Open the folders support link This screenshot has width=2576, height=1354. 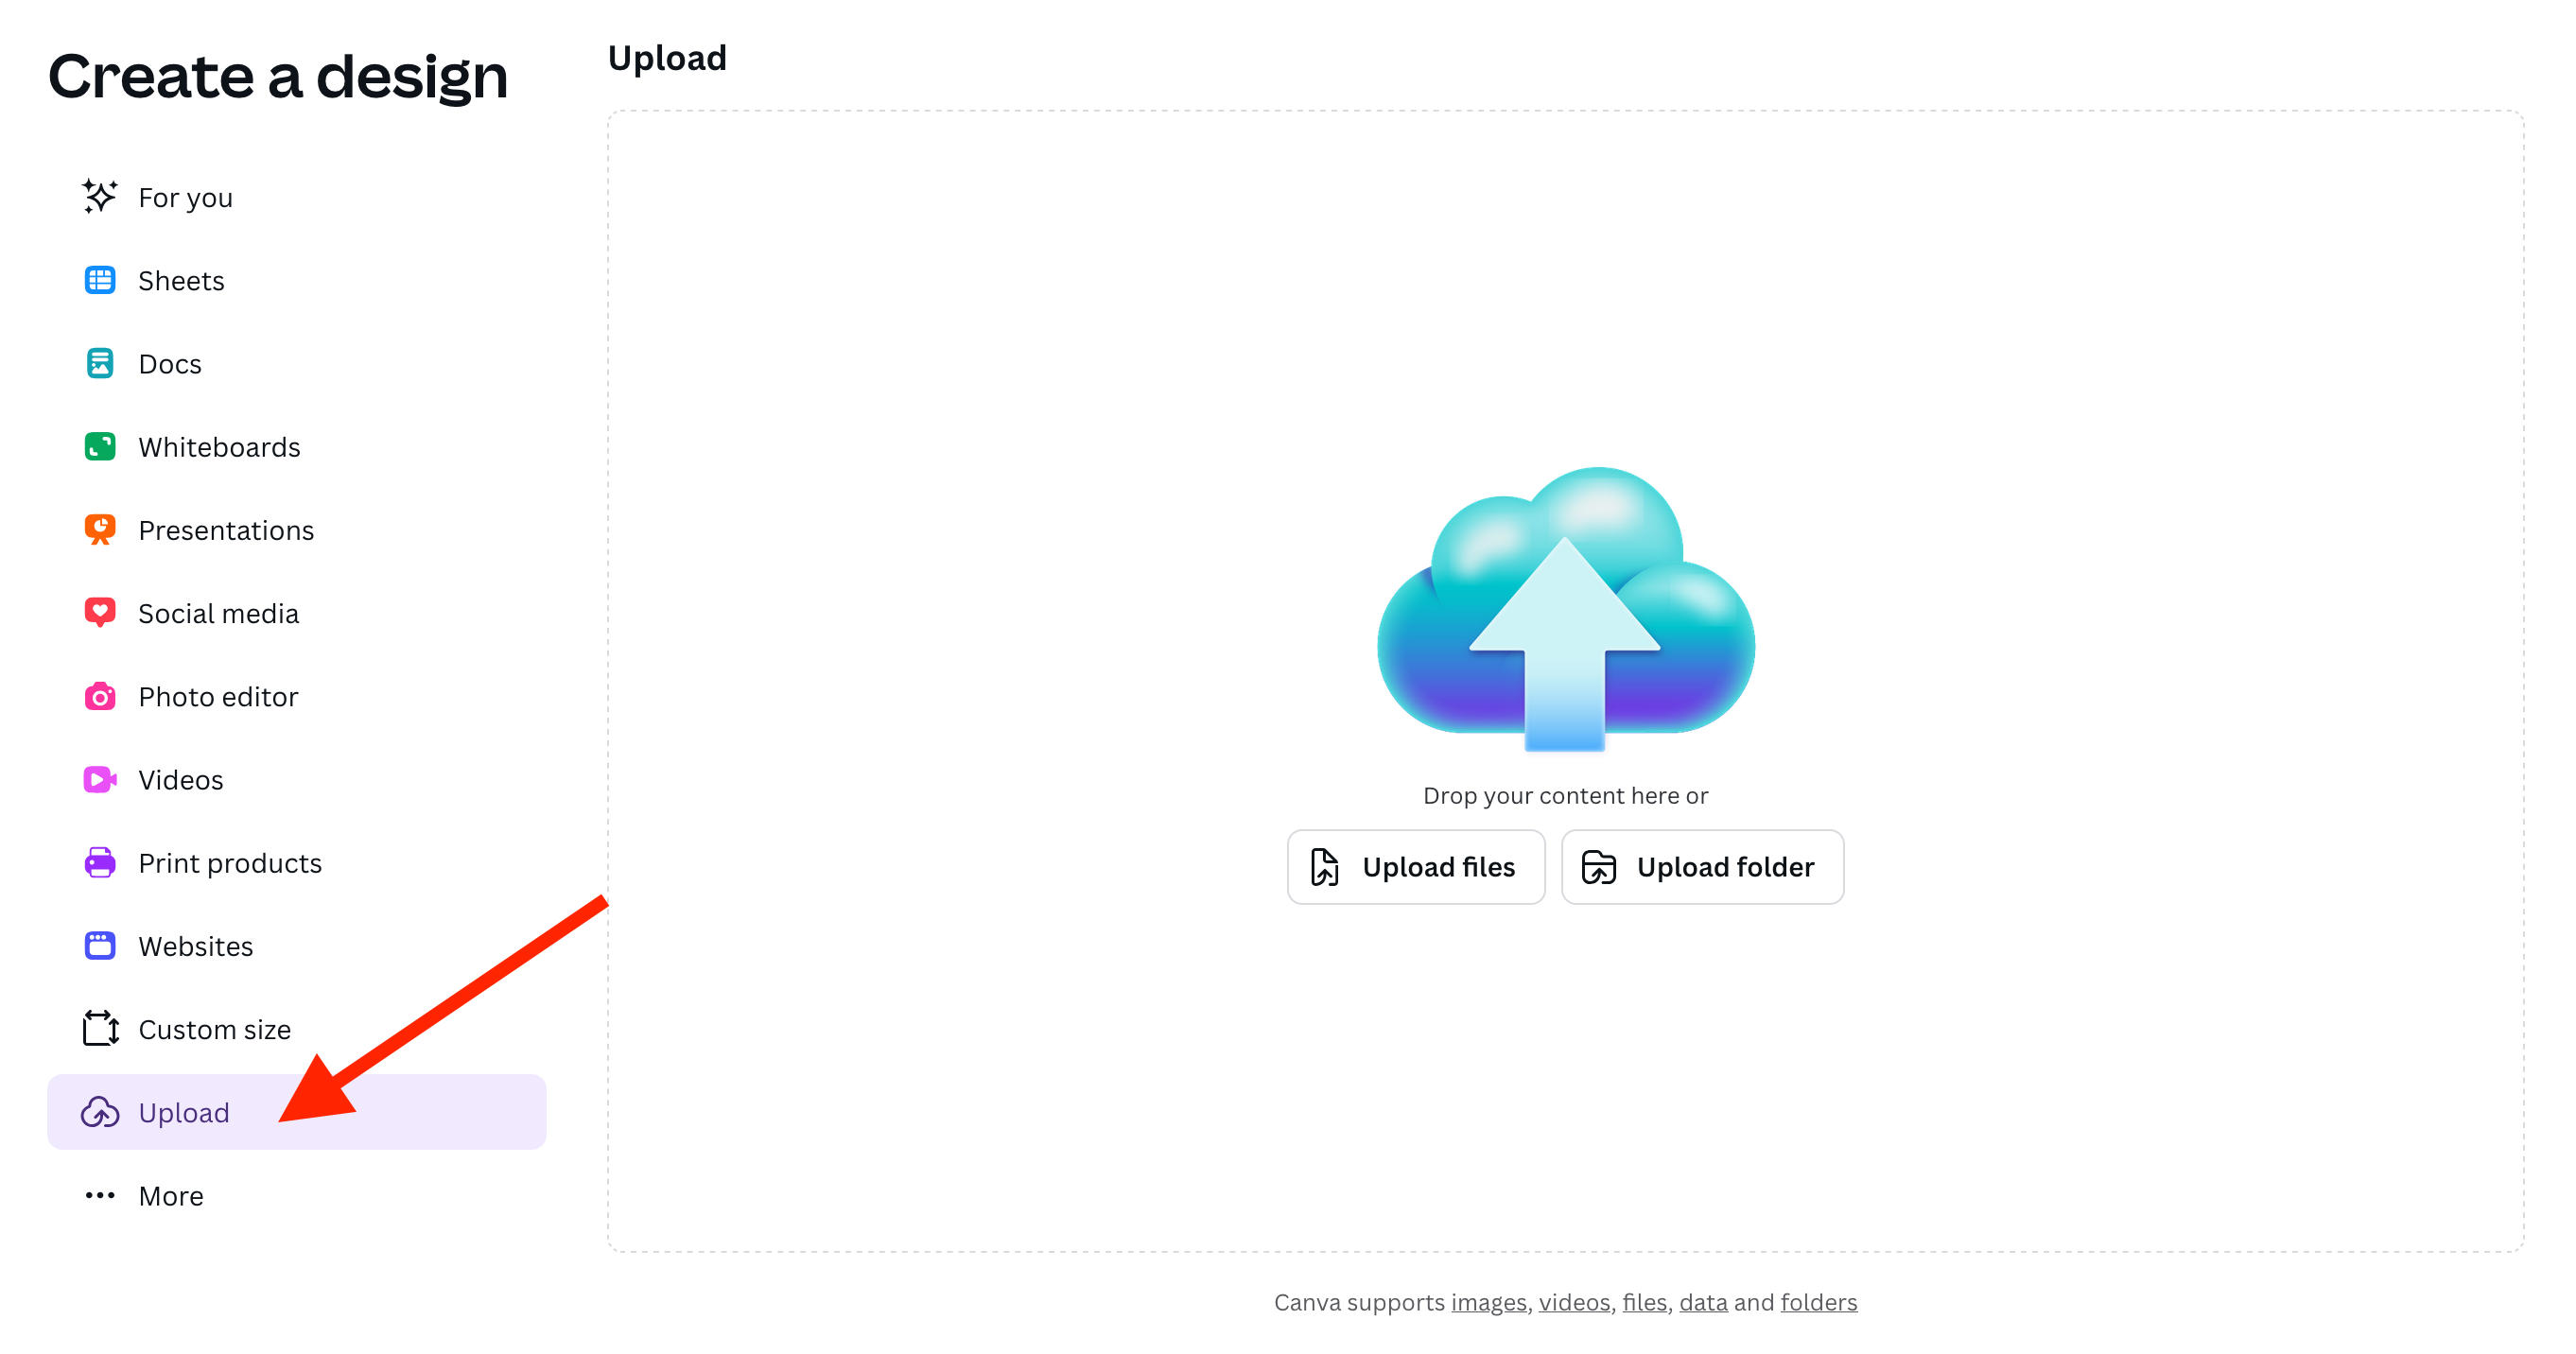[1818, 1302]
